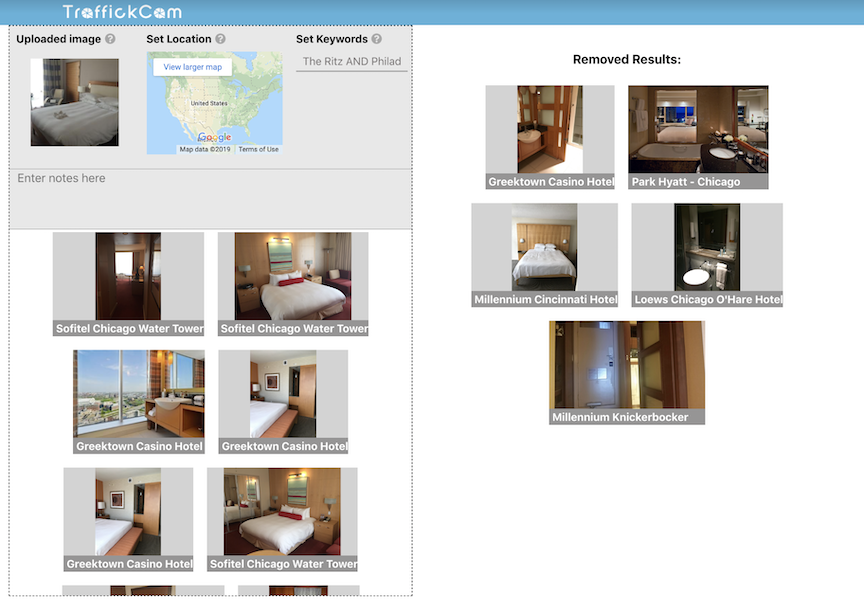Click the Loews Chicago O'Hare Hotel caption

point(708,299)
